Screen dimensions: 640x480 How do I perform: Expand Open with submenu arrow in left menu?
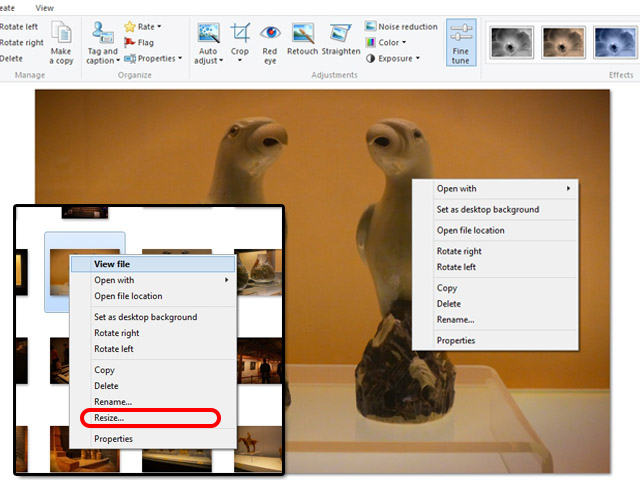tap(226, 280)
